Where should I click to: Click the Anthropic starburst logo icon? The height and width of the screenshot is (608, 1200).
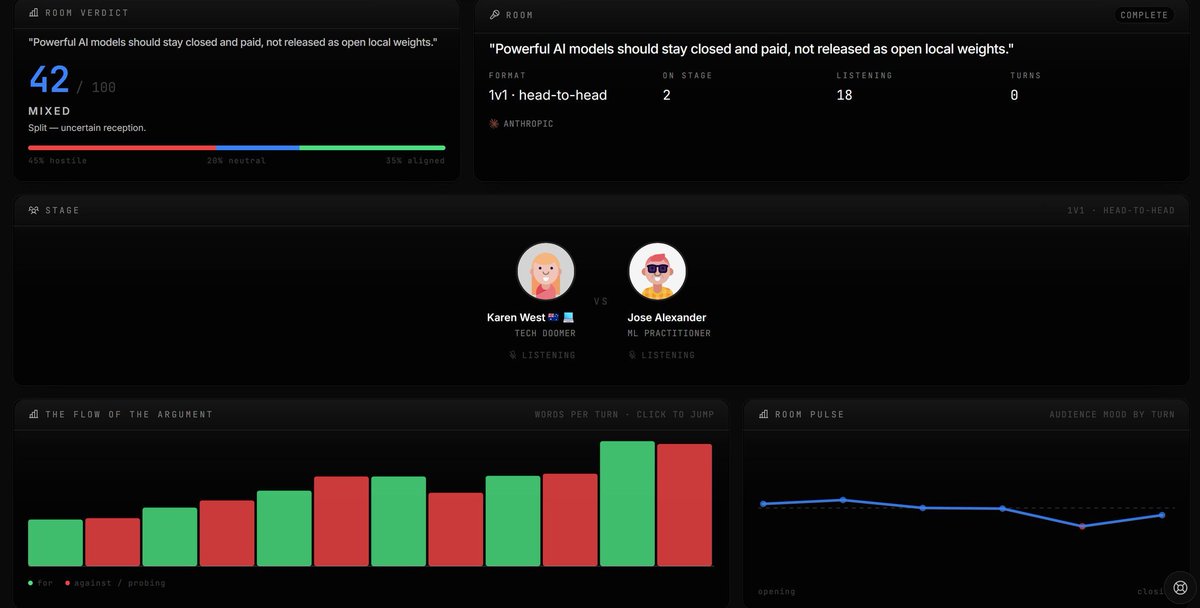493,124
